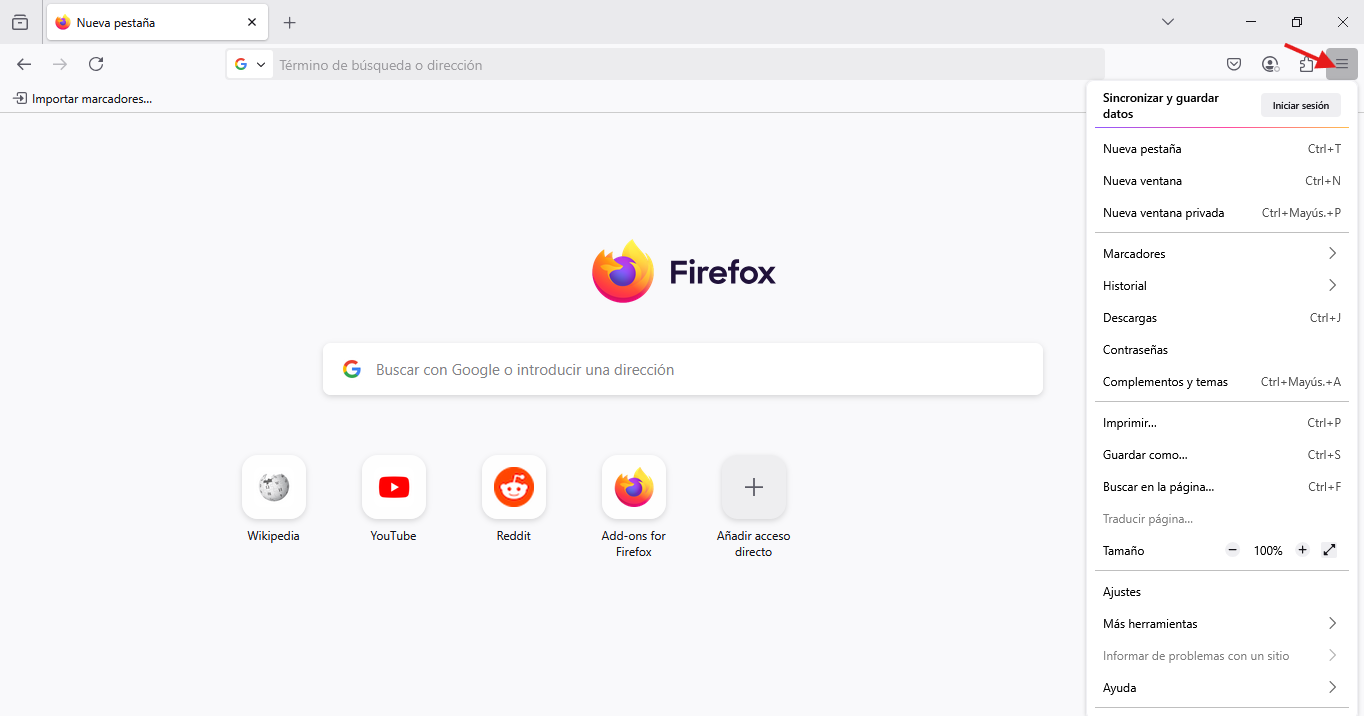Click the Nueva pestaña tab
Screen dimensions: 1364x716
157,22
